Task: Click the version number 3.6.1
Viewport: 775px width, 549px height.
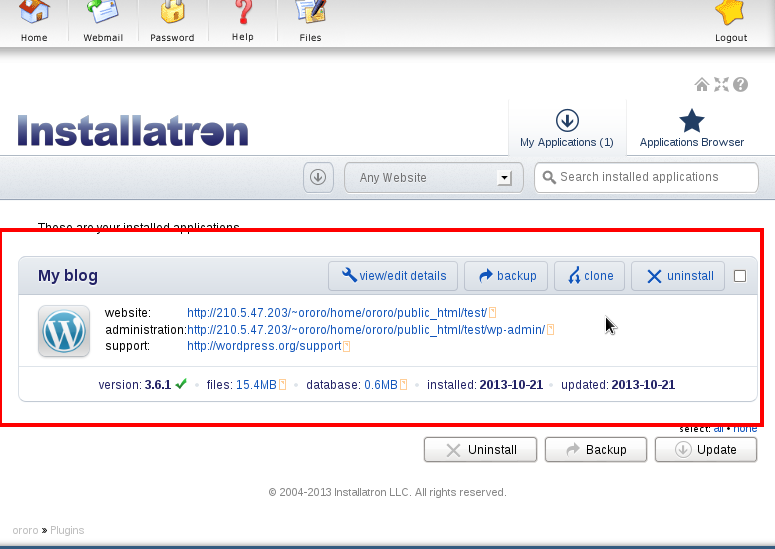Action: pos(158,384)
